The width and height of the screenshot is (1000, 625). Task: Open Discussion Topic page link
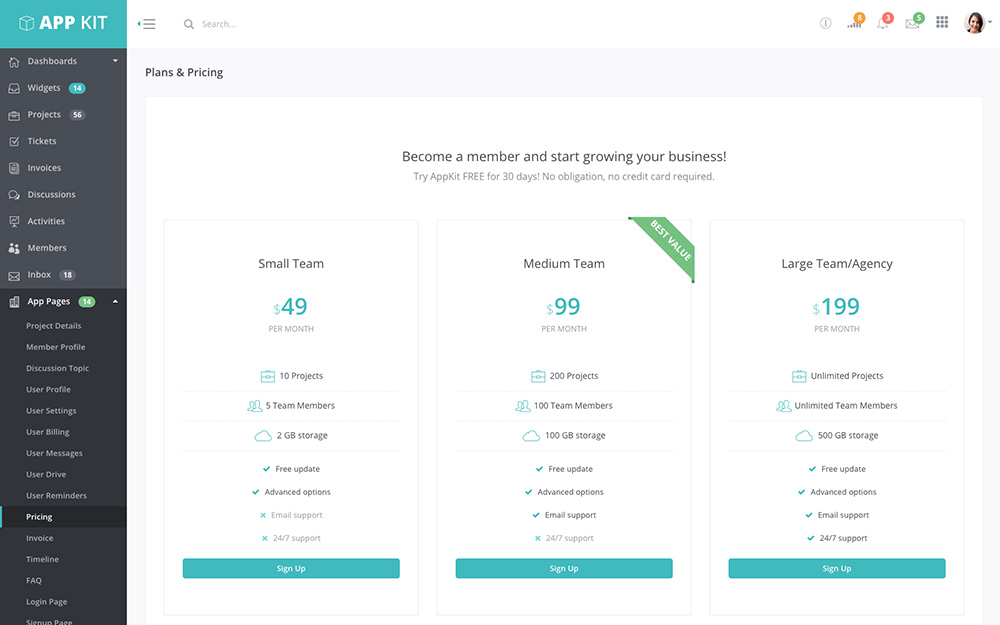[57, 369]
